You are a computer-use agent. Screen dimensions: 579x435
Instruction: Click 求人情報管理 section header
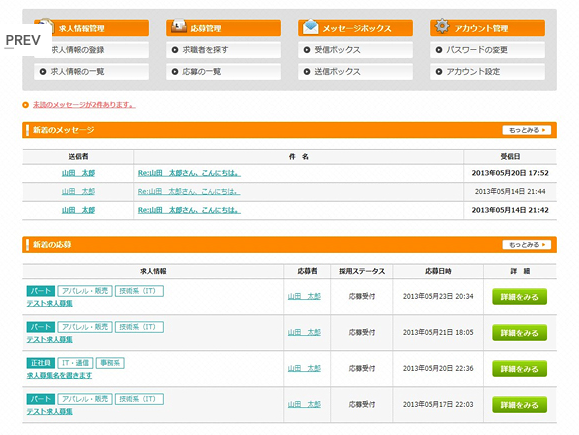pyautogui.click(x=92, y=28)
